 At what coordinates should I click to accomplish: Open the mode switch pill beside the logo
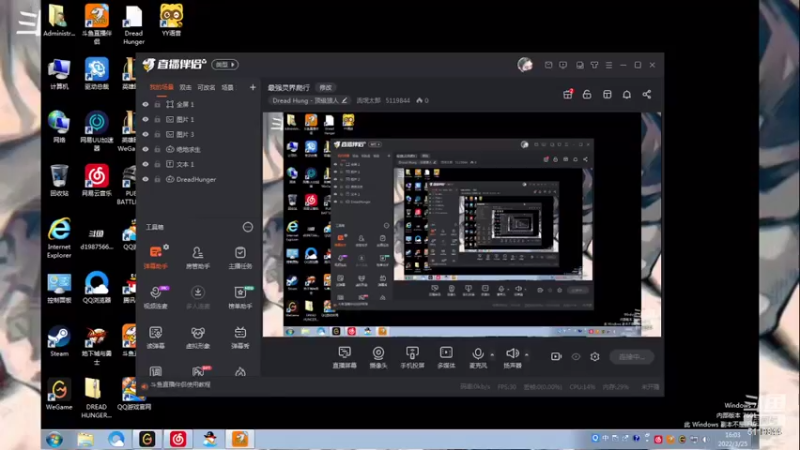pos(225,65)
